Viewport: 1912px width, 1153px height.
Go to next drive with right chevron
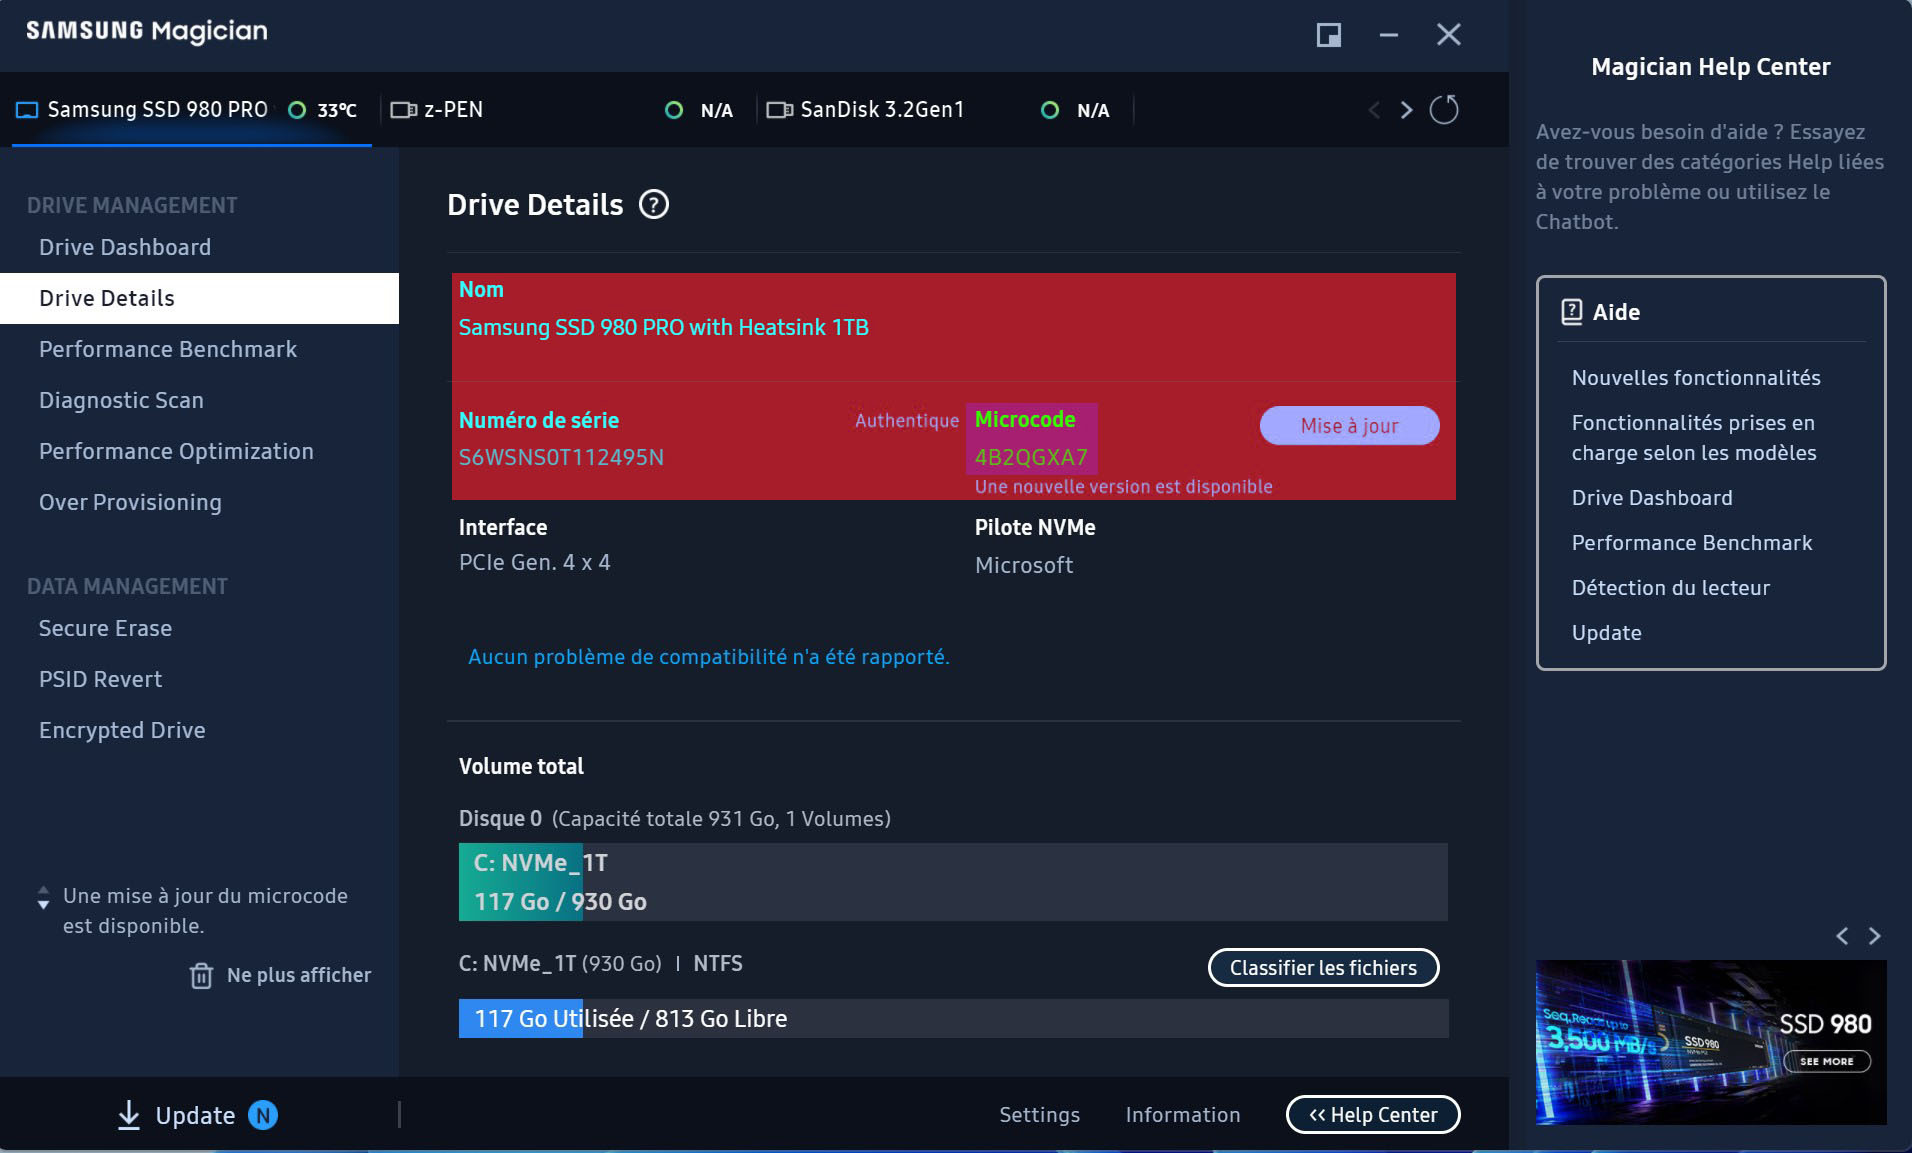1406,110
